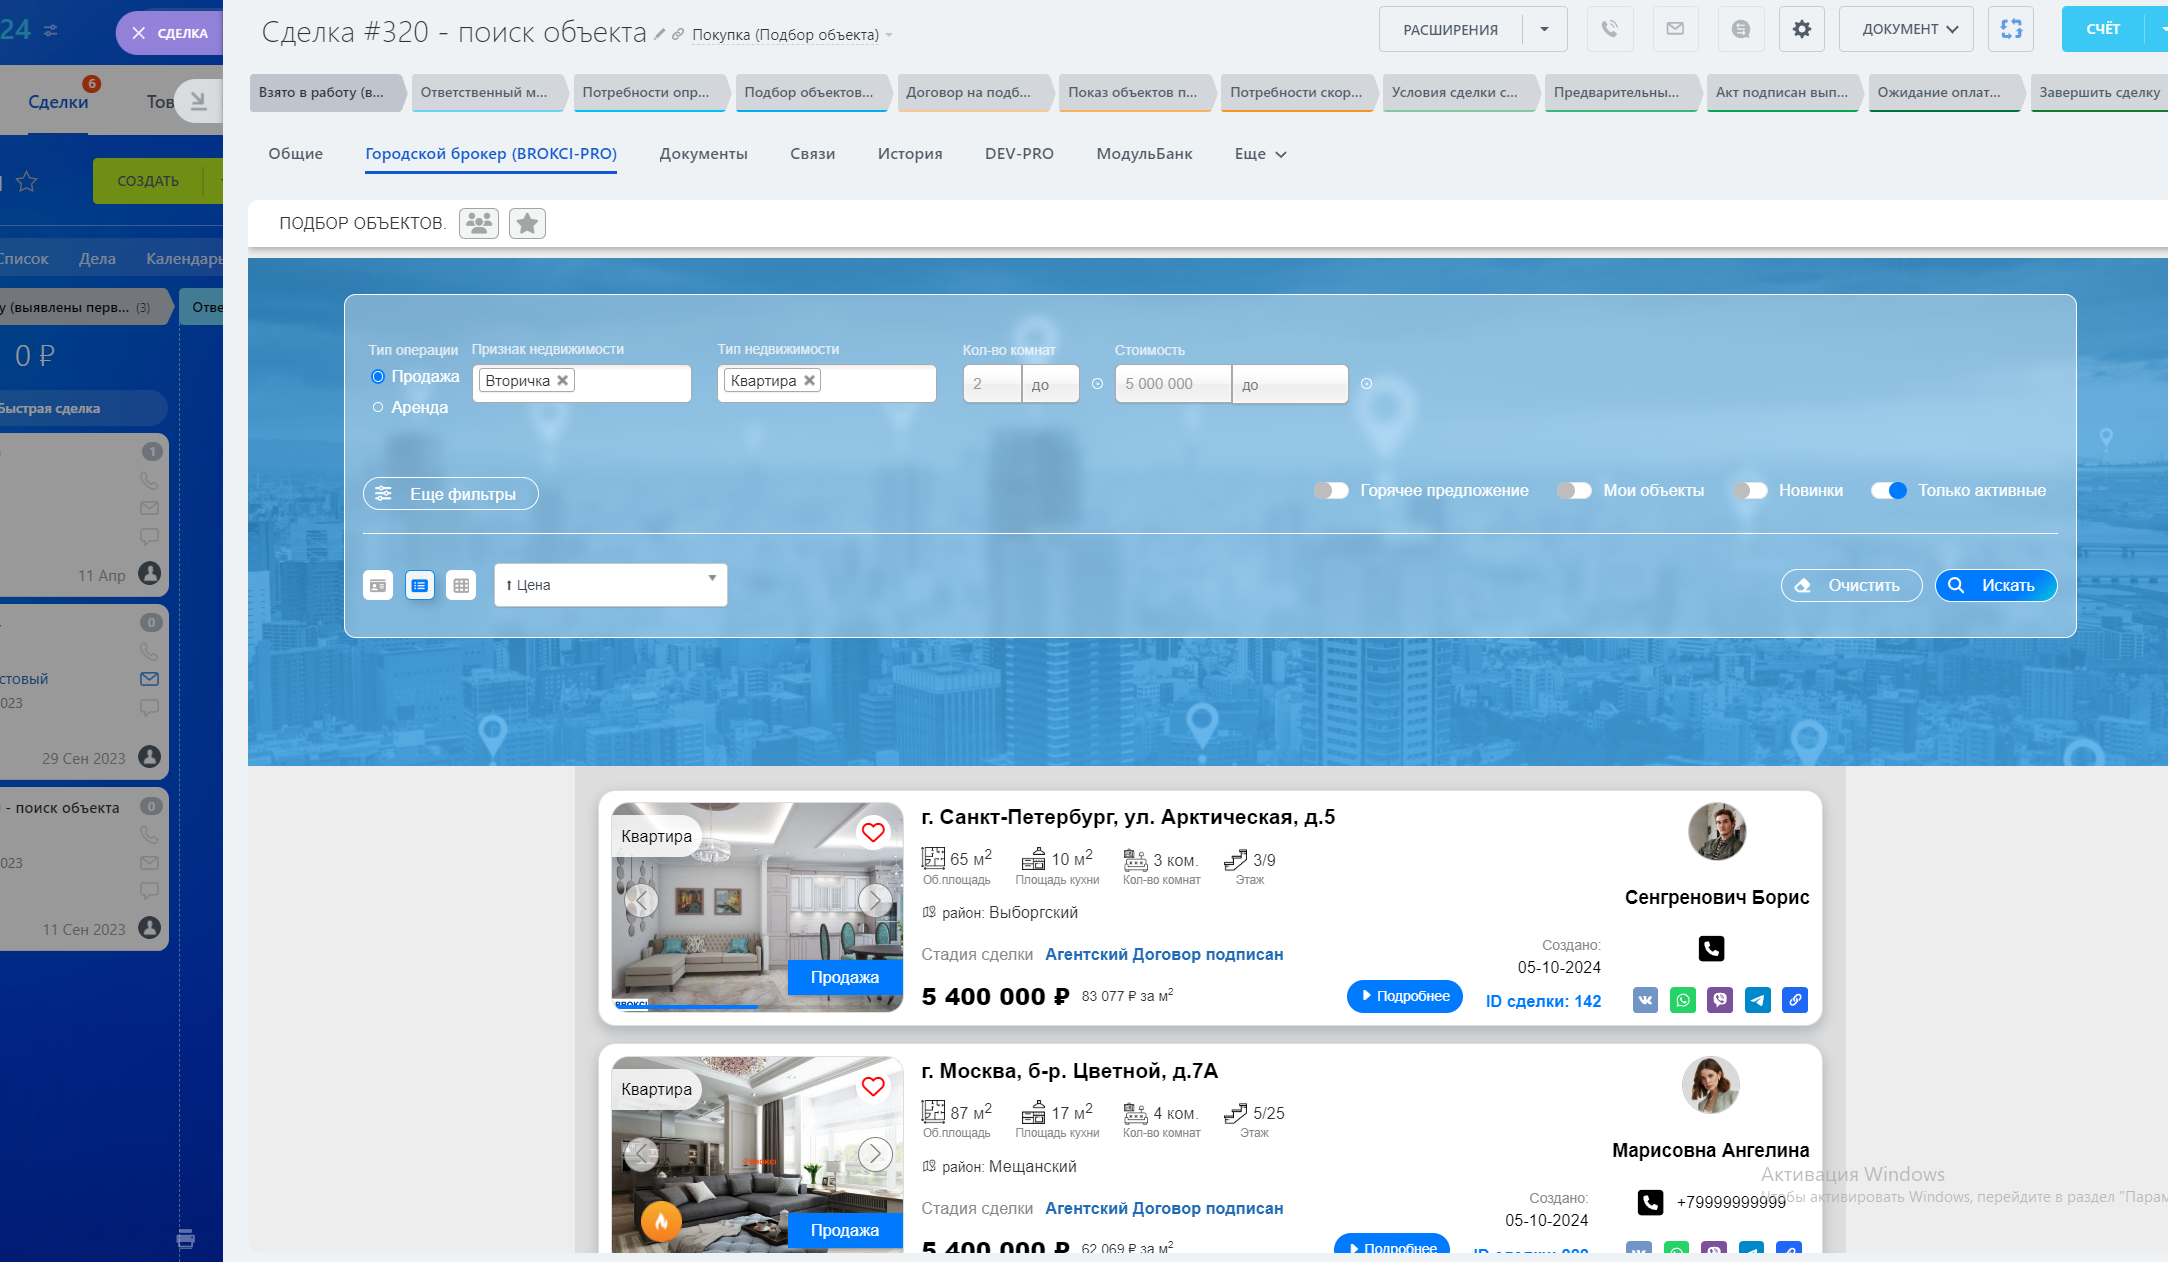Expand the Еще tab menu
This screenshot has height=1262, width=2168.
(1260, 154)
